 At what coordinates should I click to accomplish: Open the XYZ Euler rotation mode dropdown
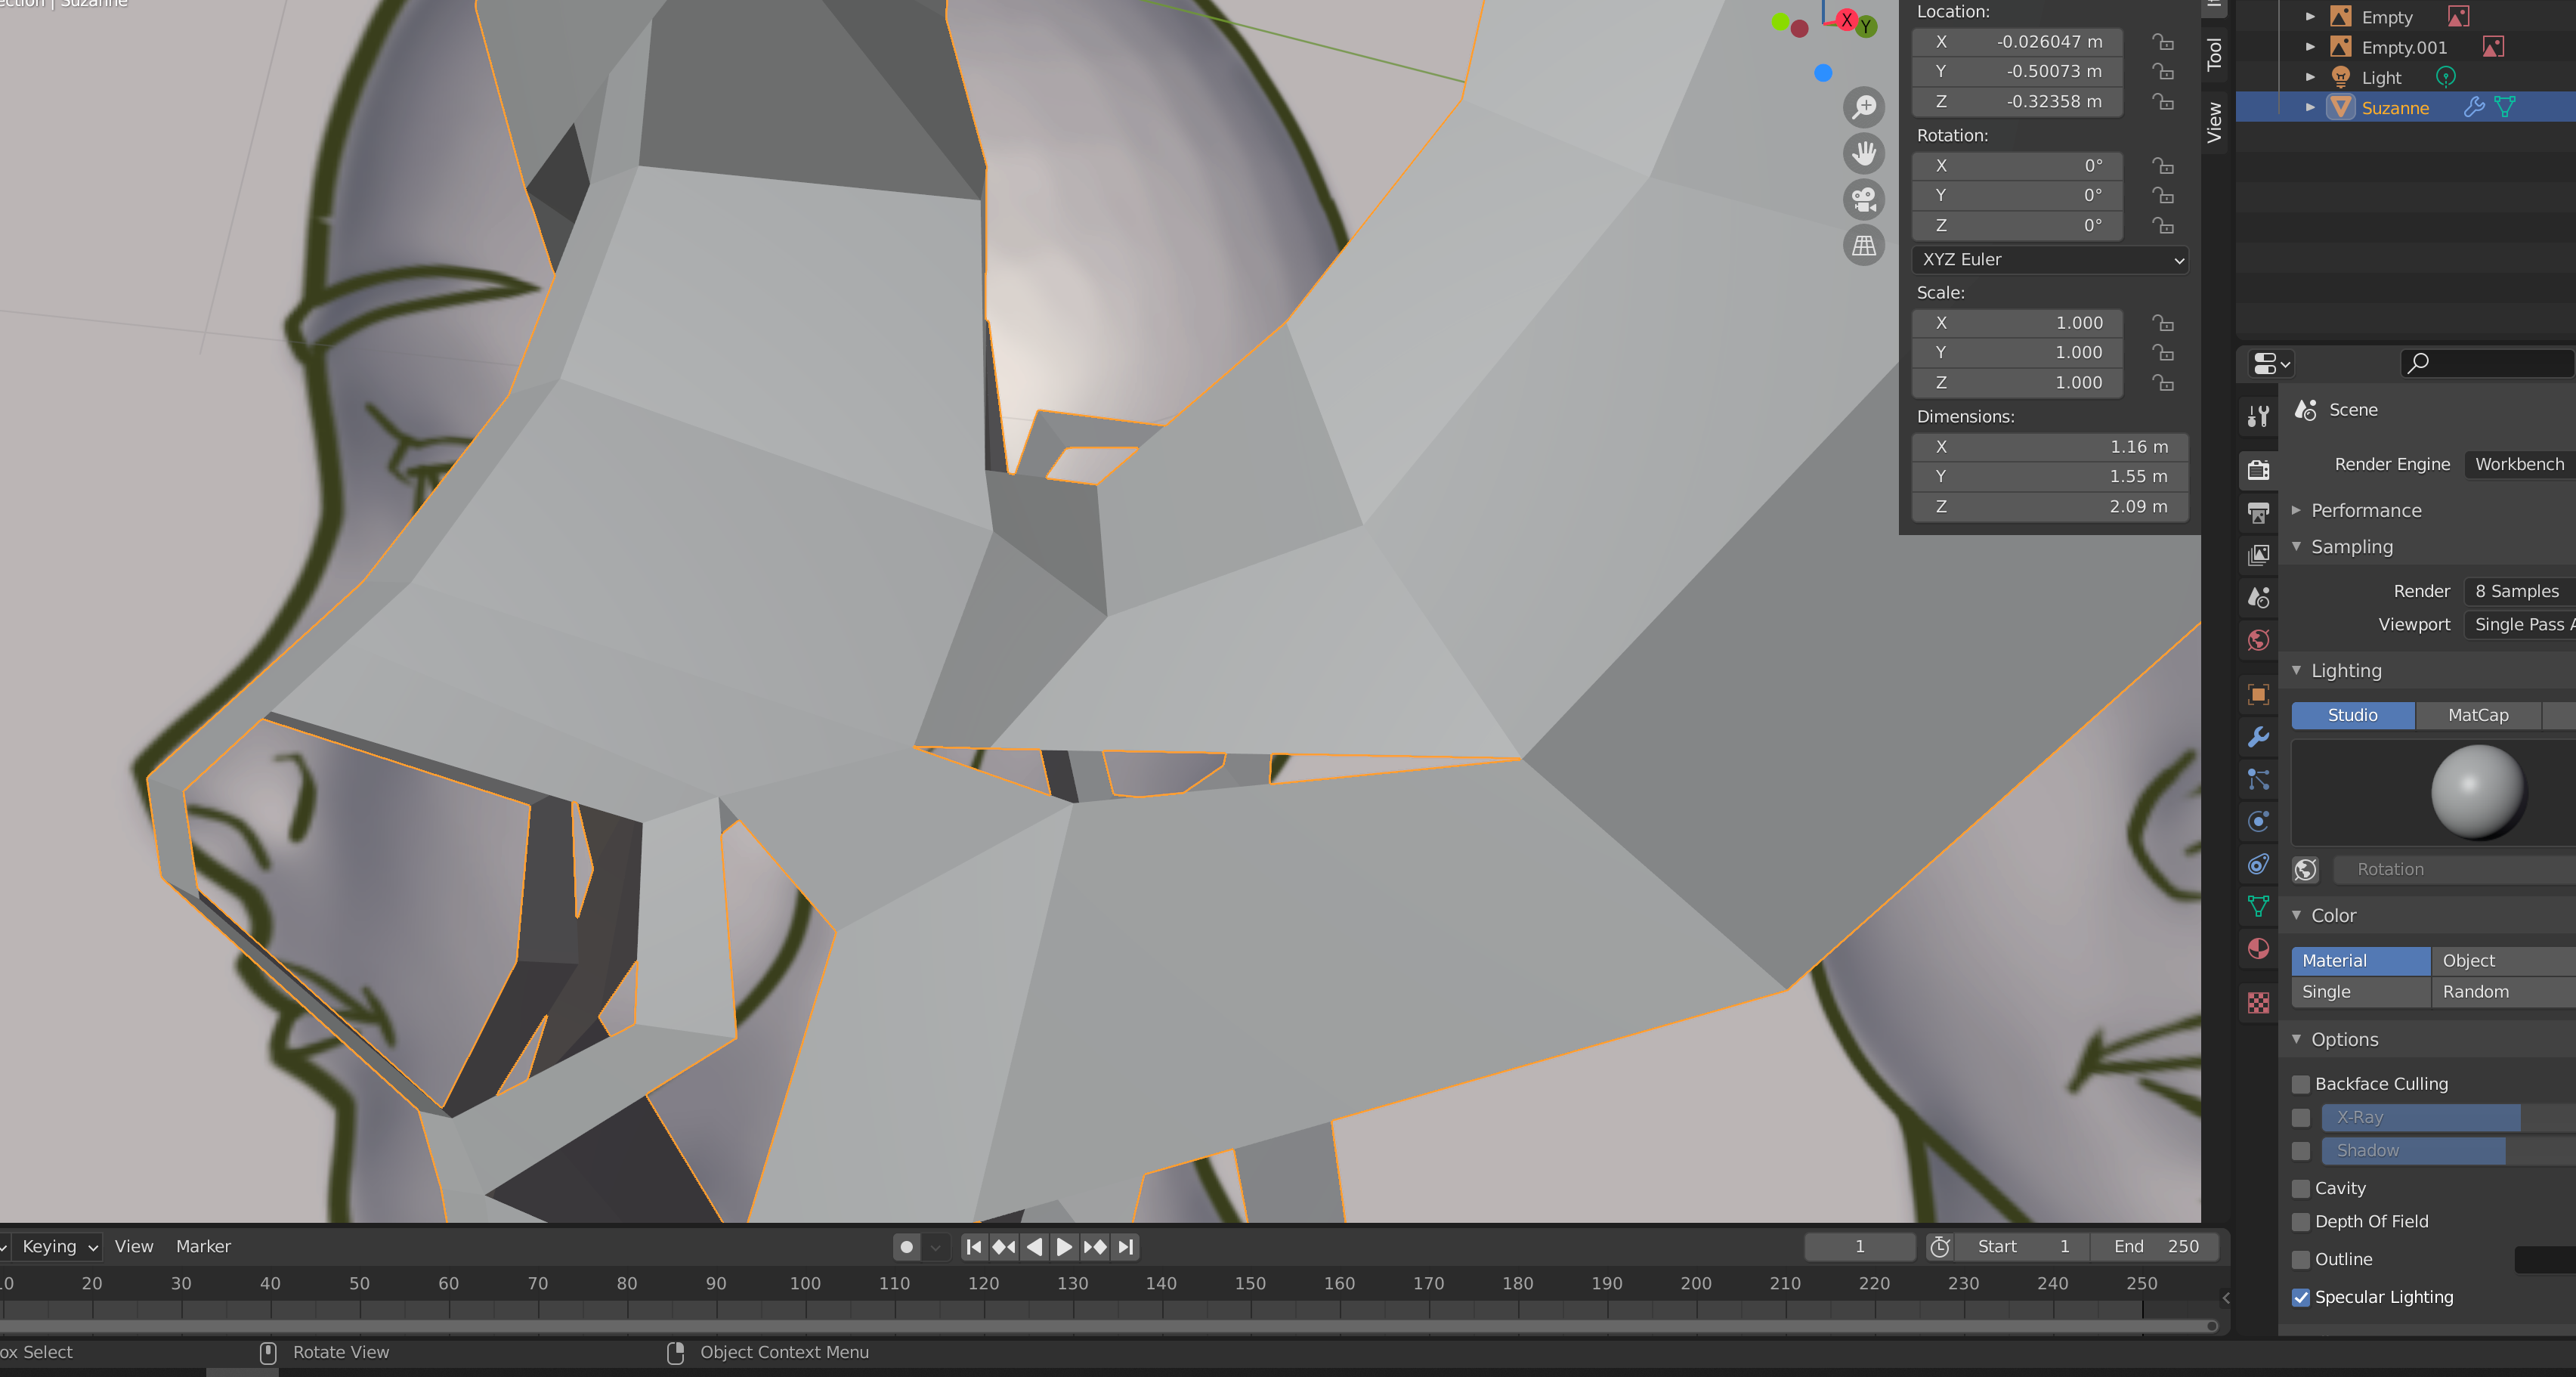(2050, 260)
